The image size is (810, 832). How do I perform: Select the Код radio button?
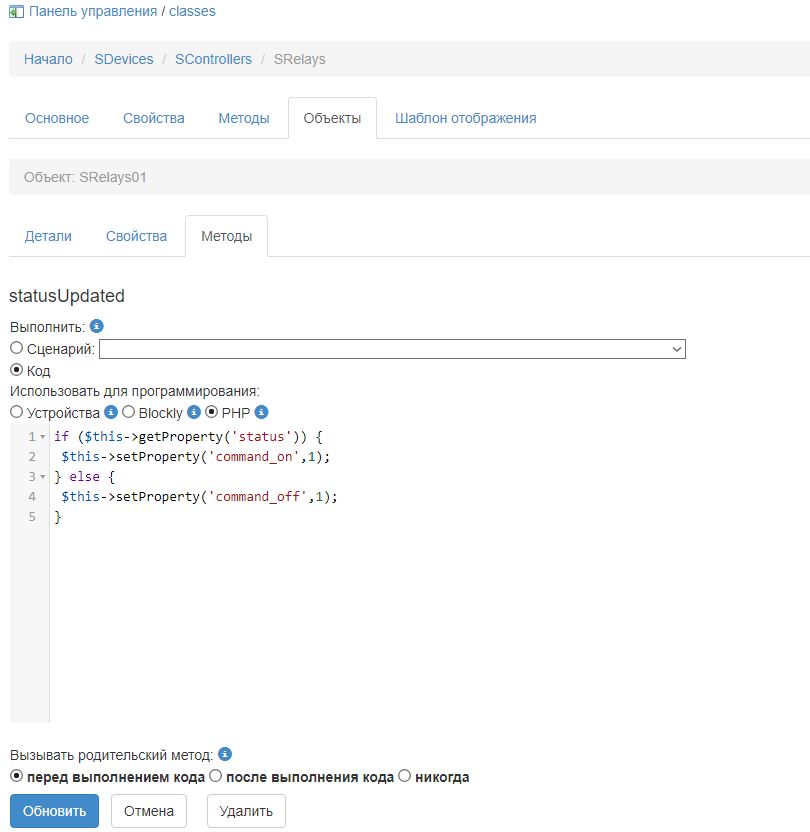[16, 370]
